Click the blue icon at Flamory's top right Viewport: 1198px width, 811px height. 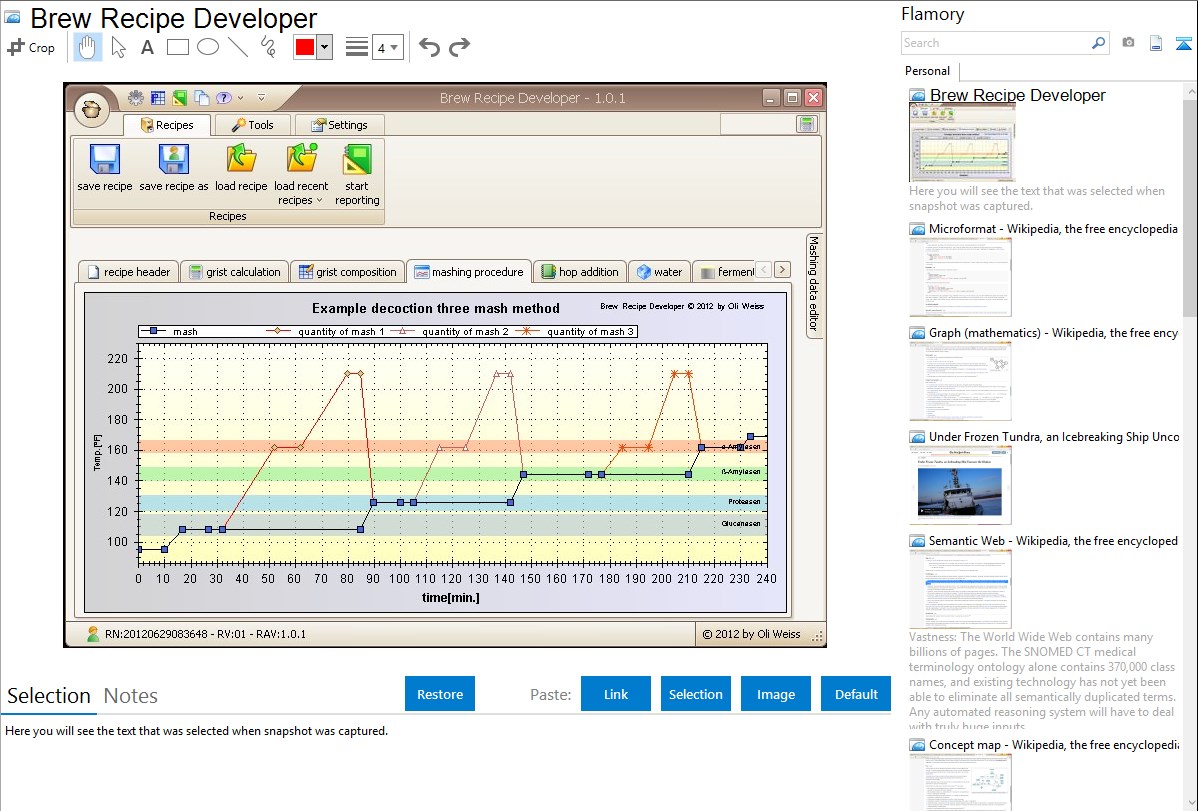tap(1183, 43)
